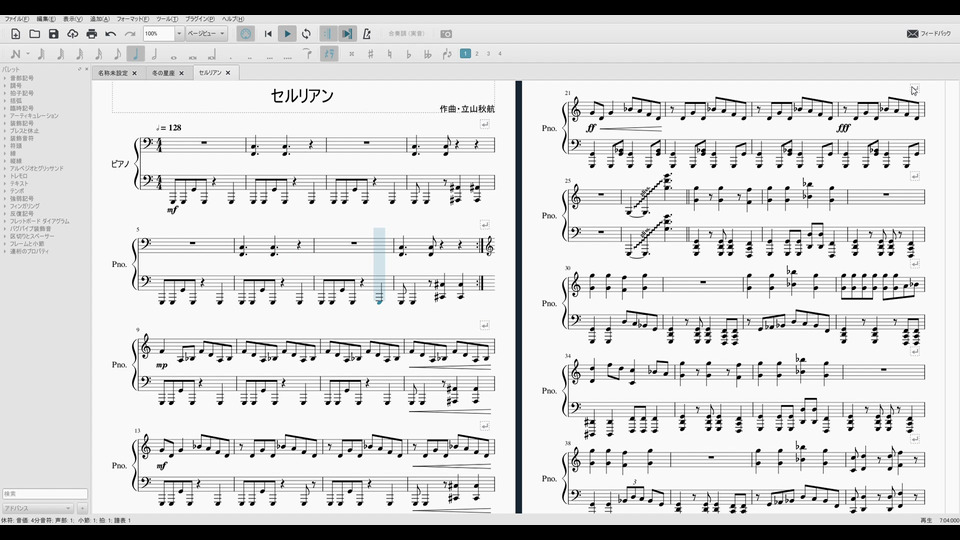Click the image capture camera icon
This screenshot has width=960, height=540.
click(446, 34)
